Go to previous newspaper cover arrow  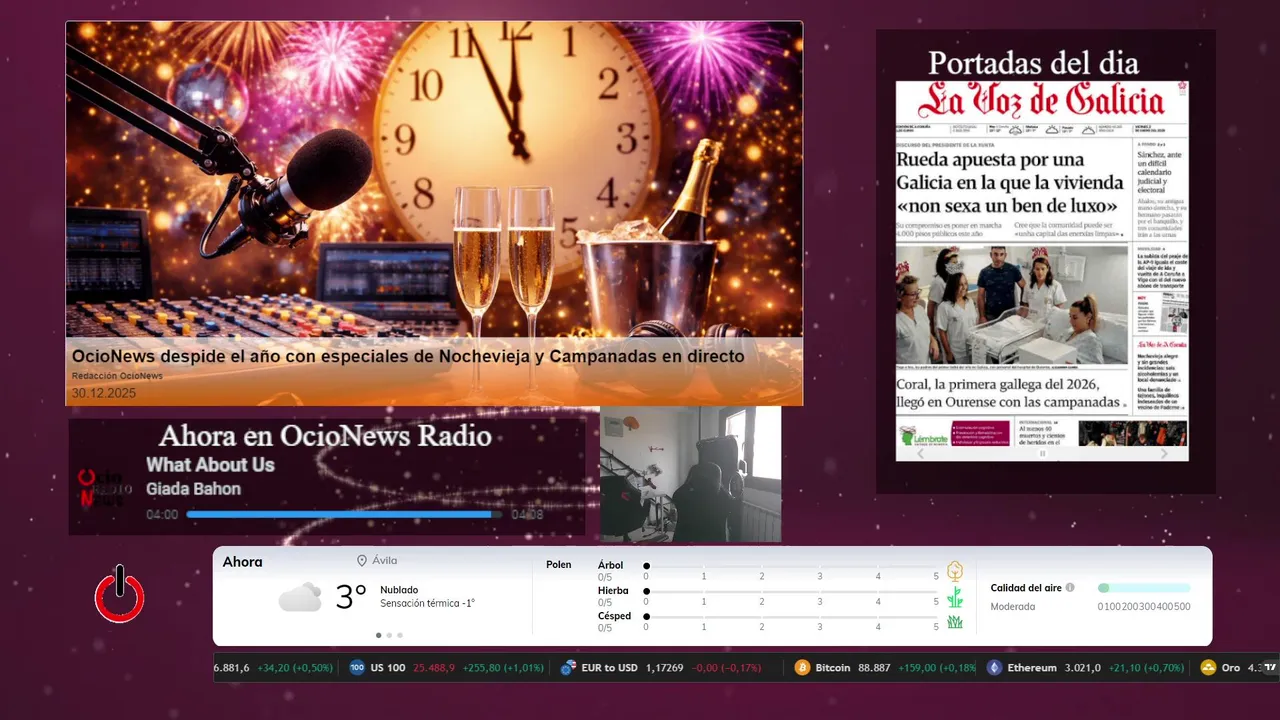tap(921, 454)
